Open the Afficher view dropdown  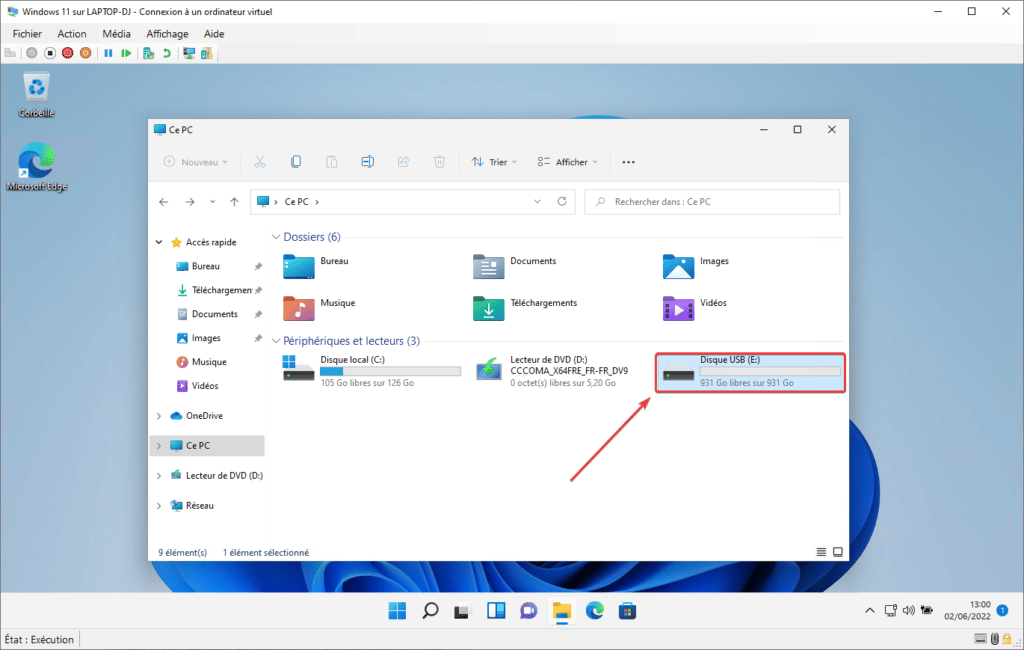point(567,161)
